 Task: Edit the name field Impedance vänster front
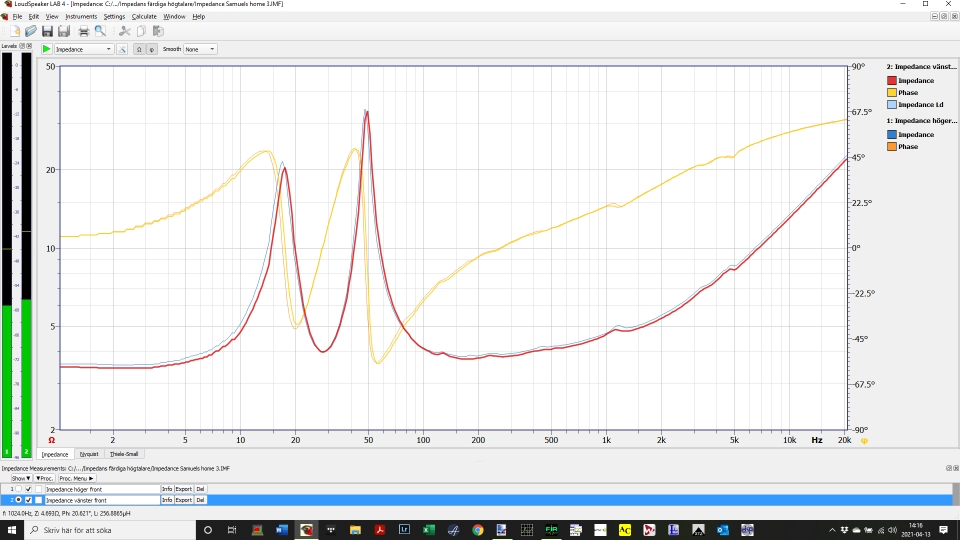tap(102, 500)
